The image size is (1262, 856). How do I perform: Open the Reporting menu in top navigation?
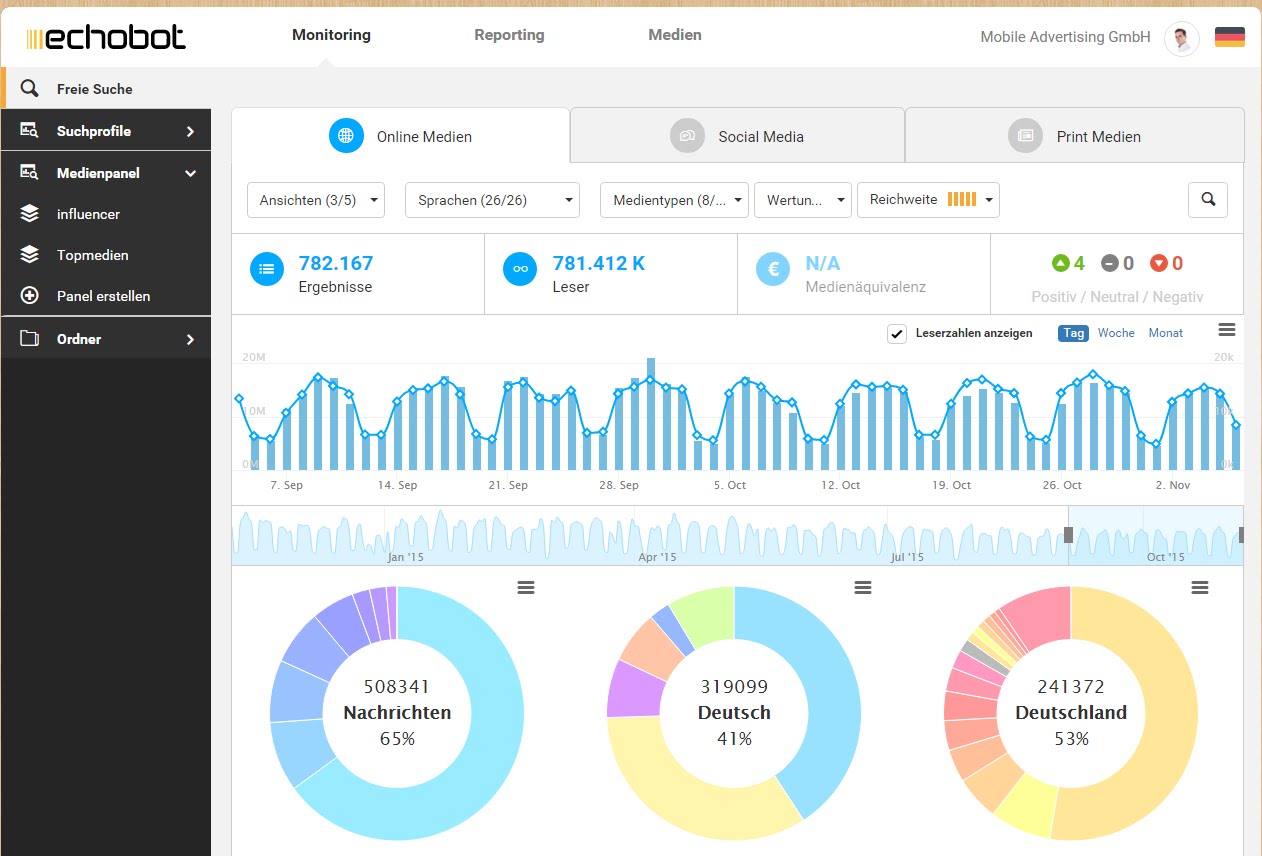click(509, 35)
